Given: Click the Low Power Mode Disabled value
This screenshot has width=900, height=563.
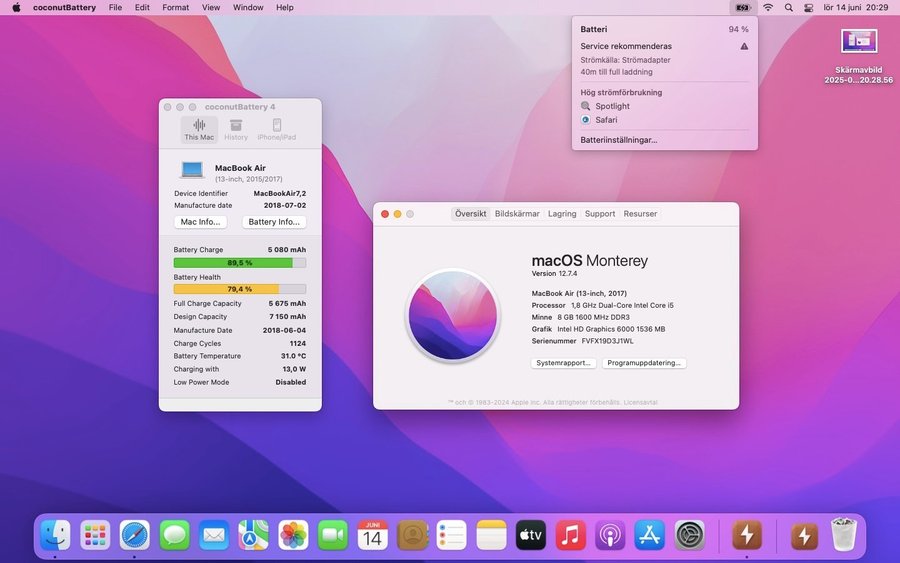Looking at the screenshot, I should (290, 382).
